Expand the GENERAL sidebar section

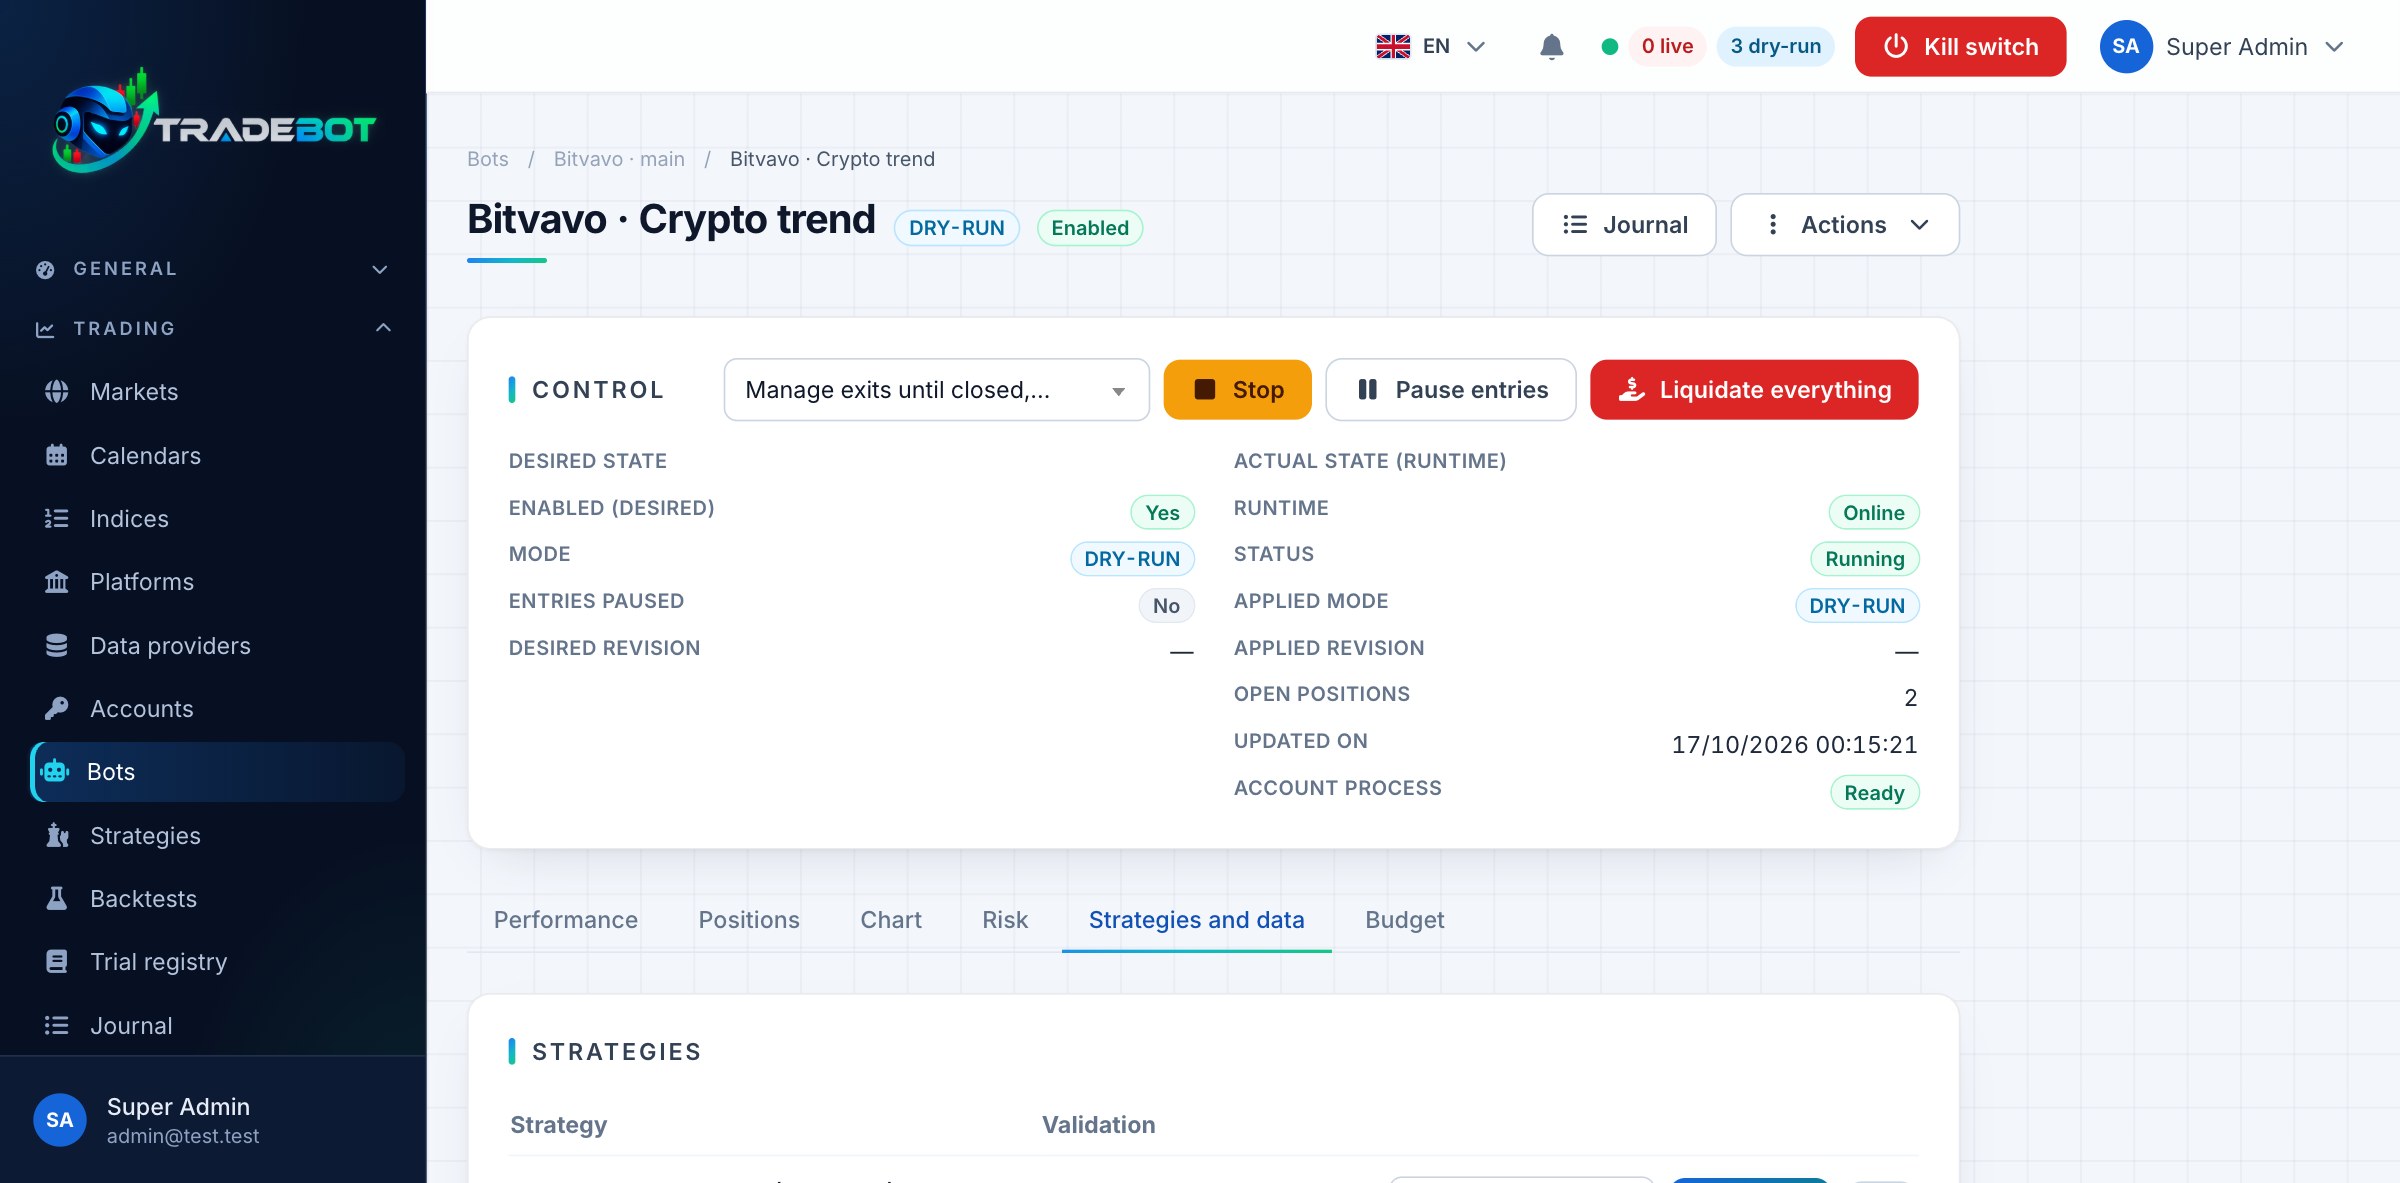213,269
